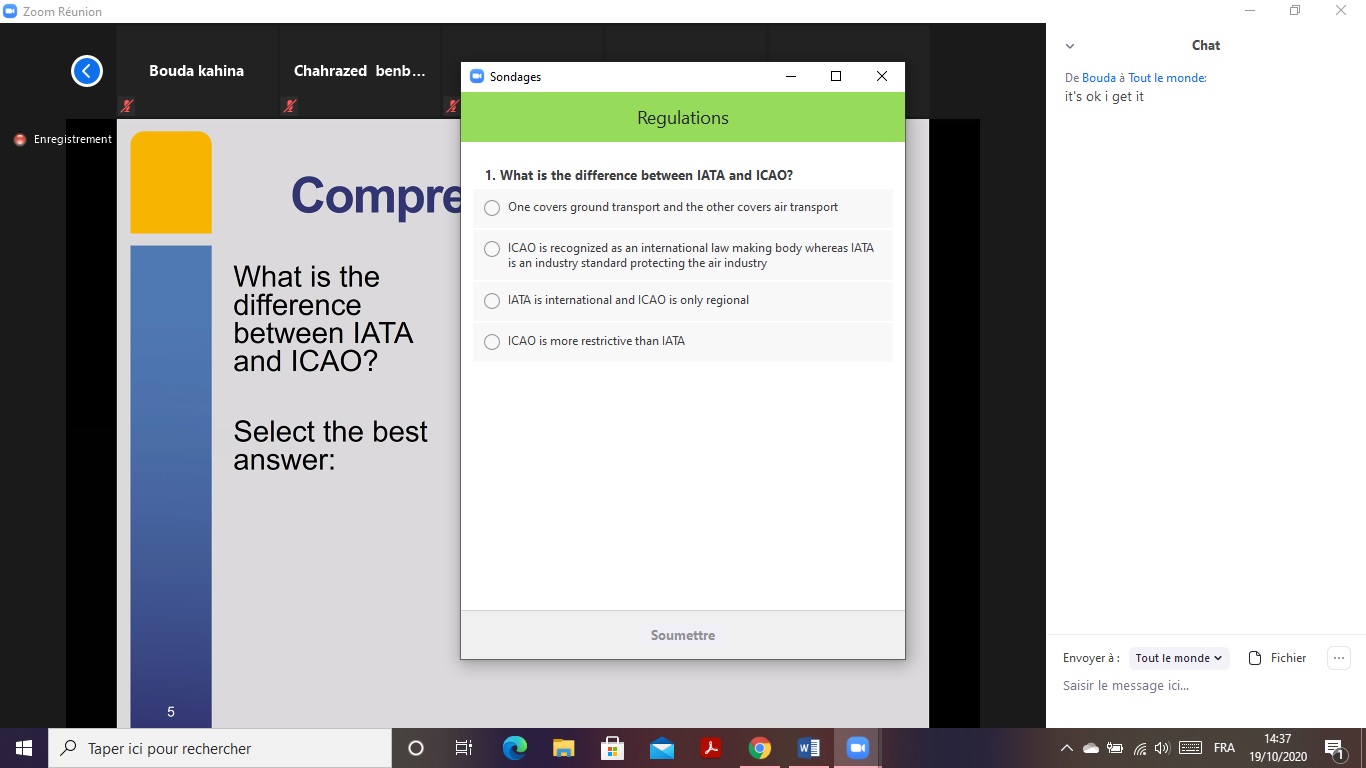Click the Zoom Réunion title bar icon
The width and height of the screenshot is (1366, 768).
click(x=11, y=11)
